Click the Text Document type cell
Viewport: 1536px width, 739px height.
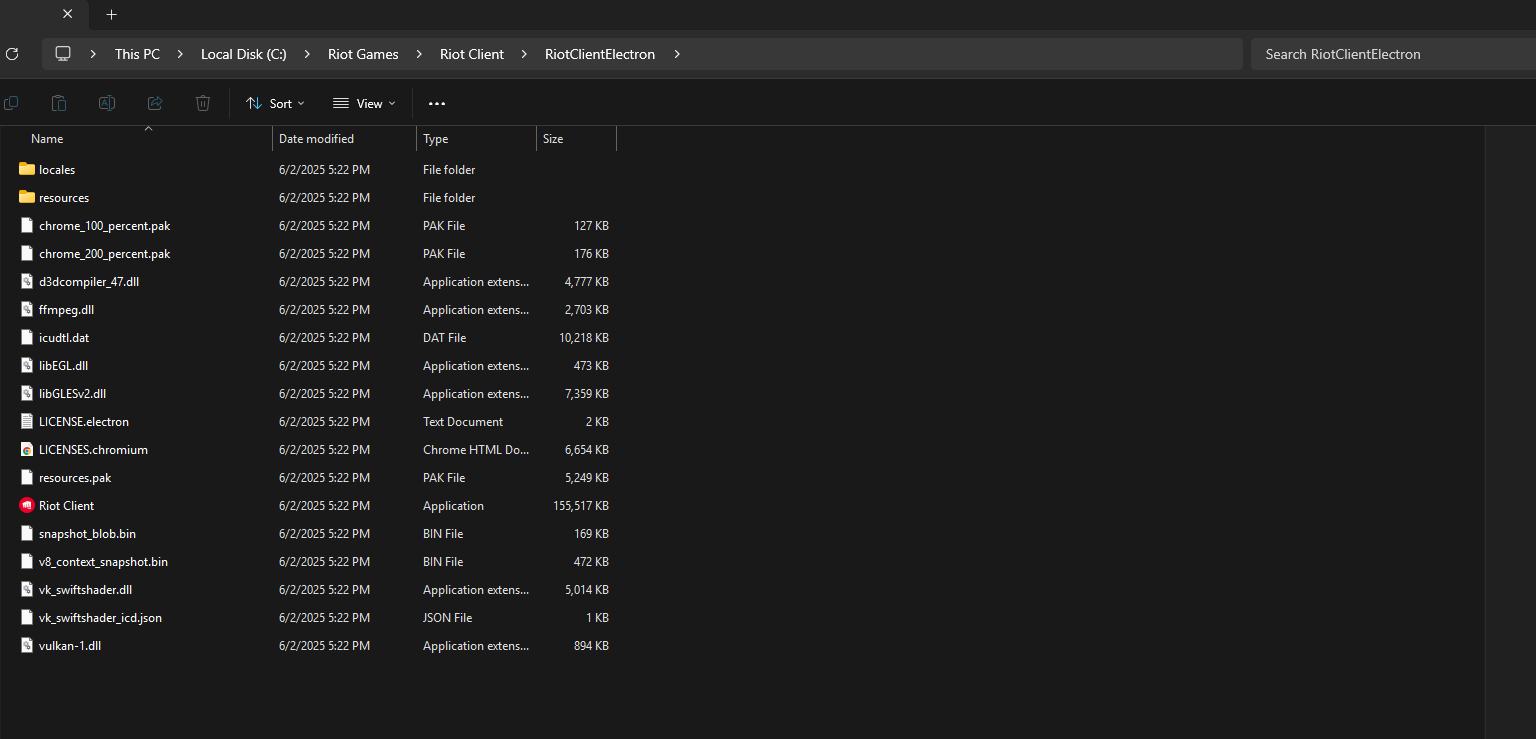pyautogui.click(x=463, y=421)
